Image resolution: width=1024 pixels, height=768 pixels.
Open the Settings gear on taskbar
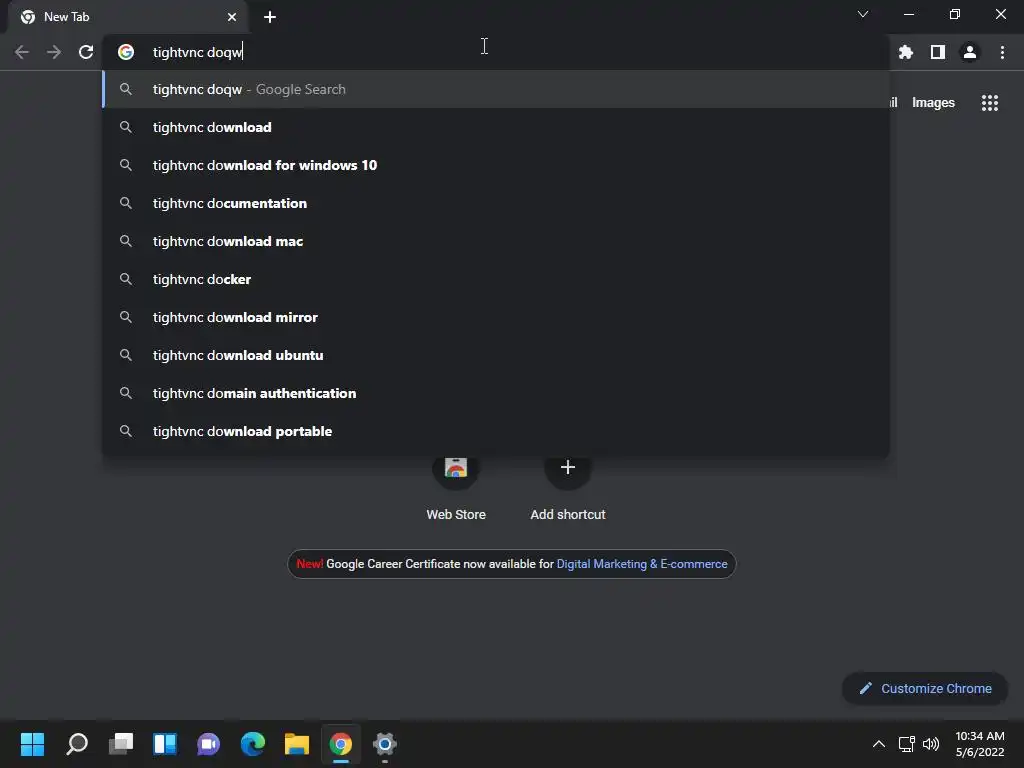click(x=385, y=744)
